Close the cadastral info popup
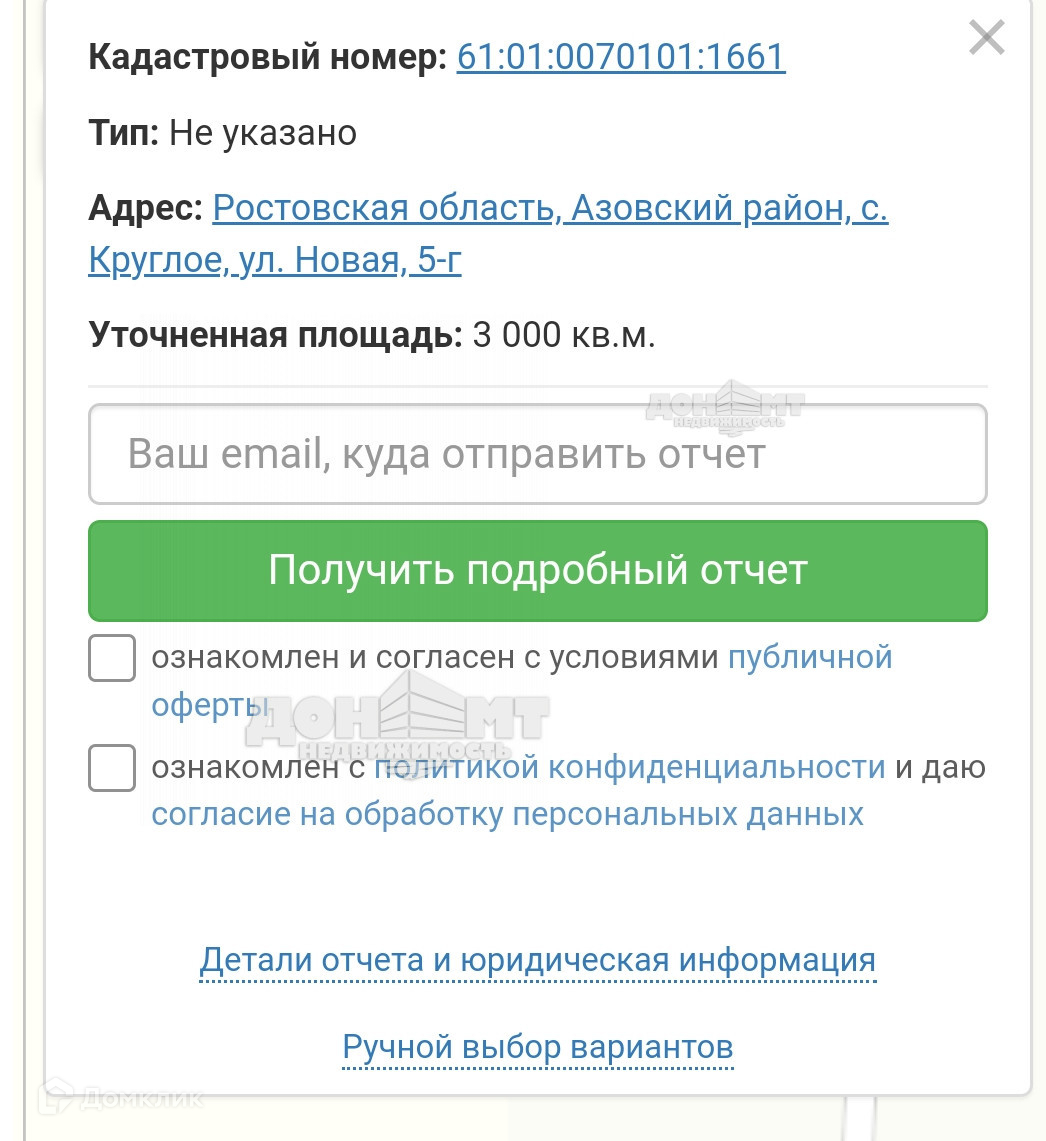Image resolution: width=1046 pixels, height=1141 pixels. 986,39
